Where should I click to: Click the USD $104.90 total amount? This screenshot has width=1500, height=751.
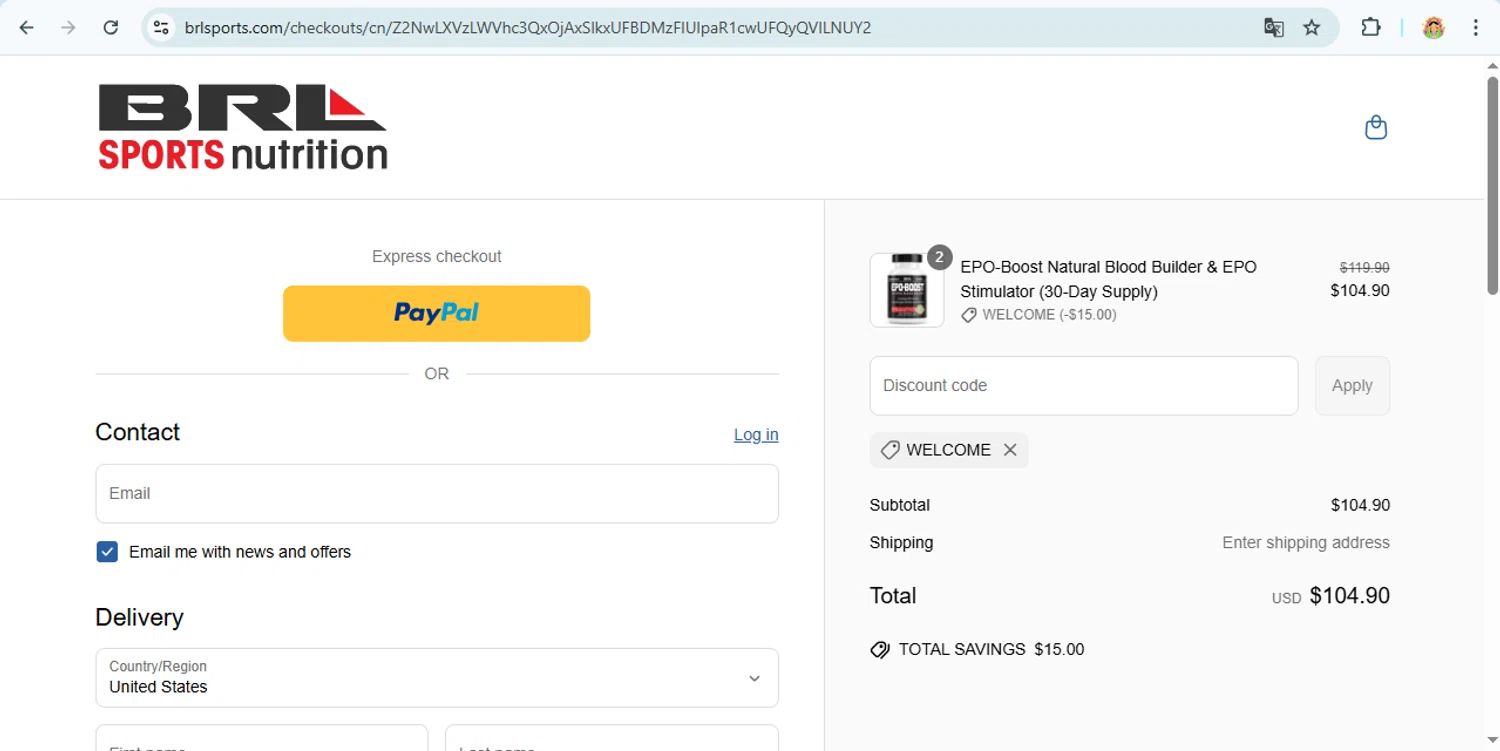[x=1331, y=596]
